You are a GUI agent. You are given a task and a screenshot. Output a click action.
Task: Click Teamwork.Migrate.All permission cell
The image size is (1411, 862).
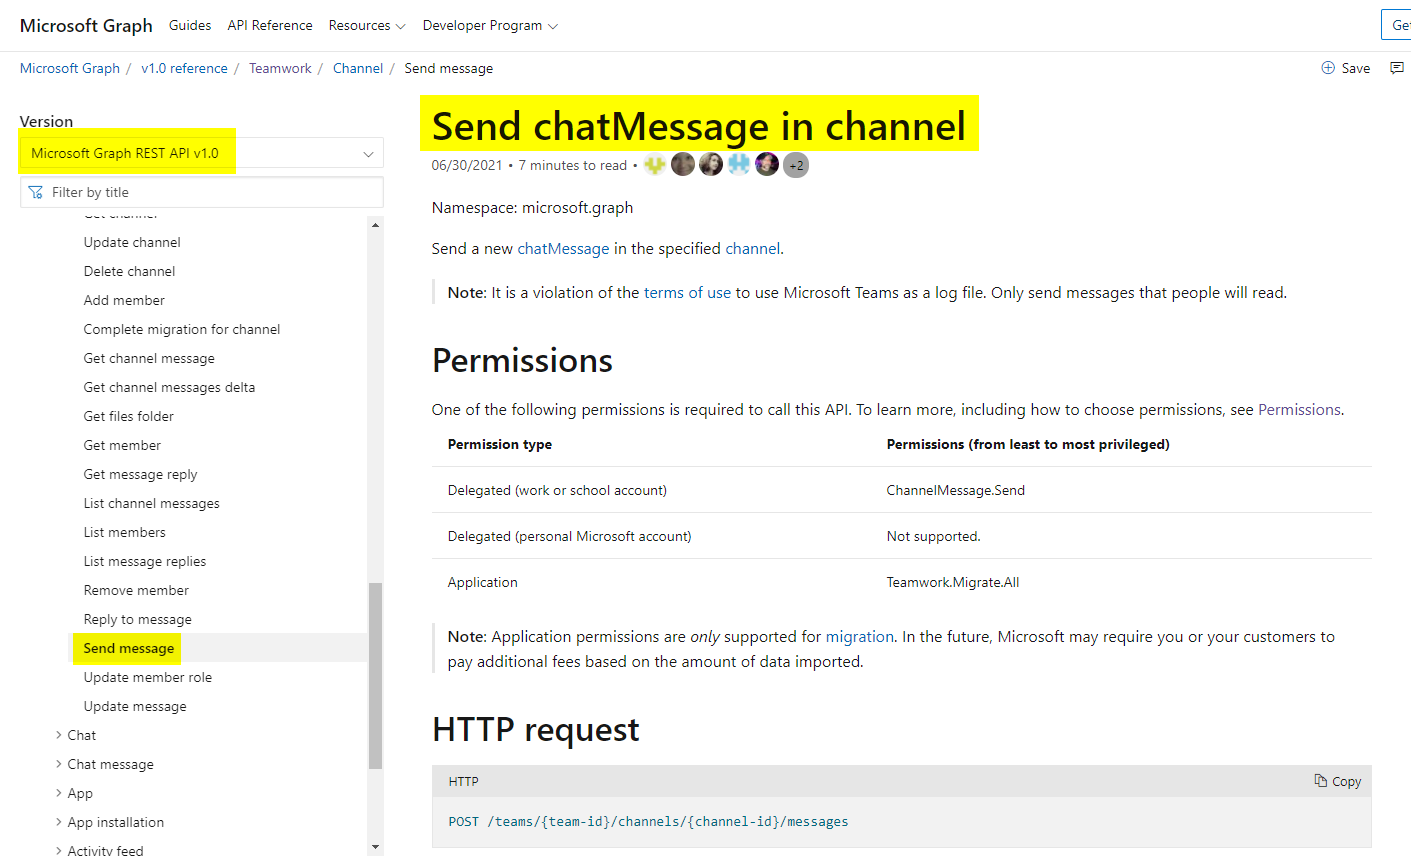coord(952,582)
